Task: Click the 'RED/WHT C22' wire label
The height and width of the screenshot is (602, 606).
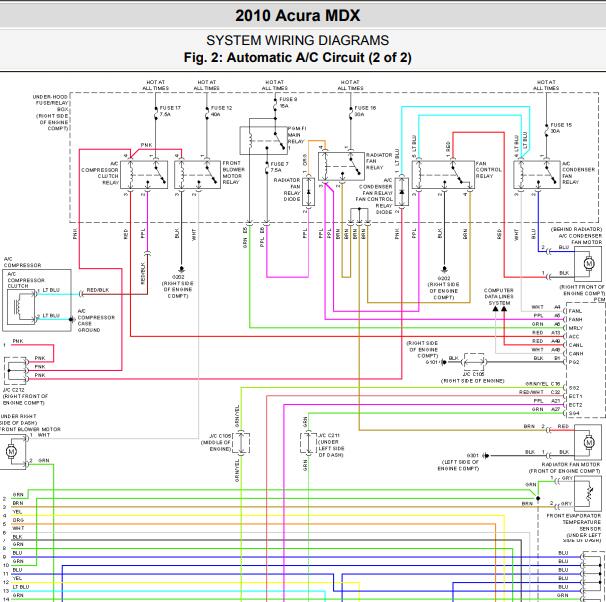Action: (x=540, y=392)
